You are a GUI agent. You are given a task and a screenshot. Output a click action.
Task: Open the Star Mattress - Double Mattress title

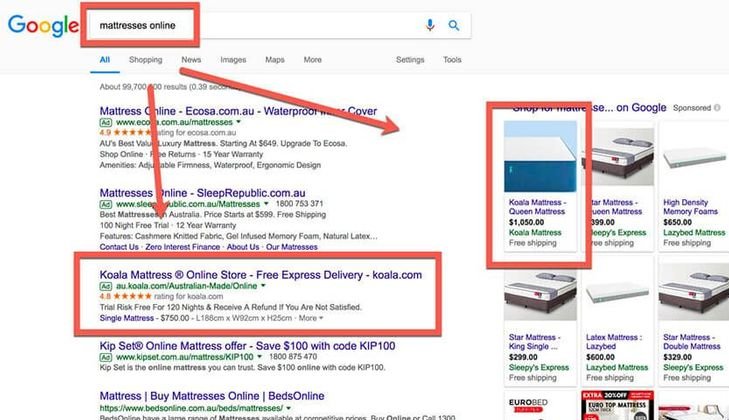point(692,342)
